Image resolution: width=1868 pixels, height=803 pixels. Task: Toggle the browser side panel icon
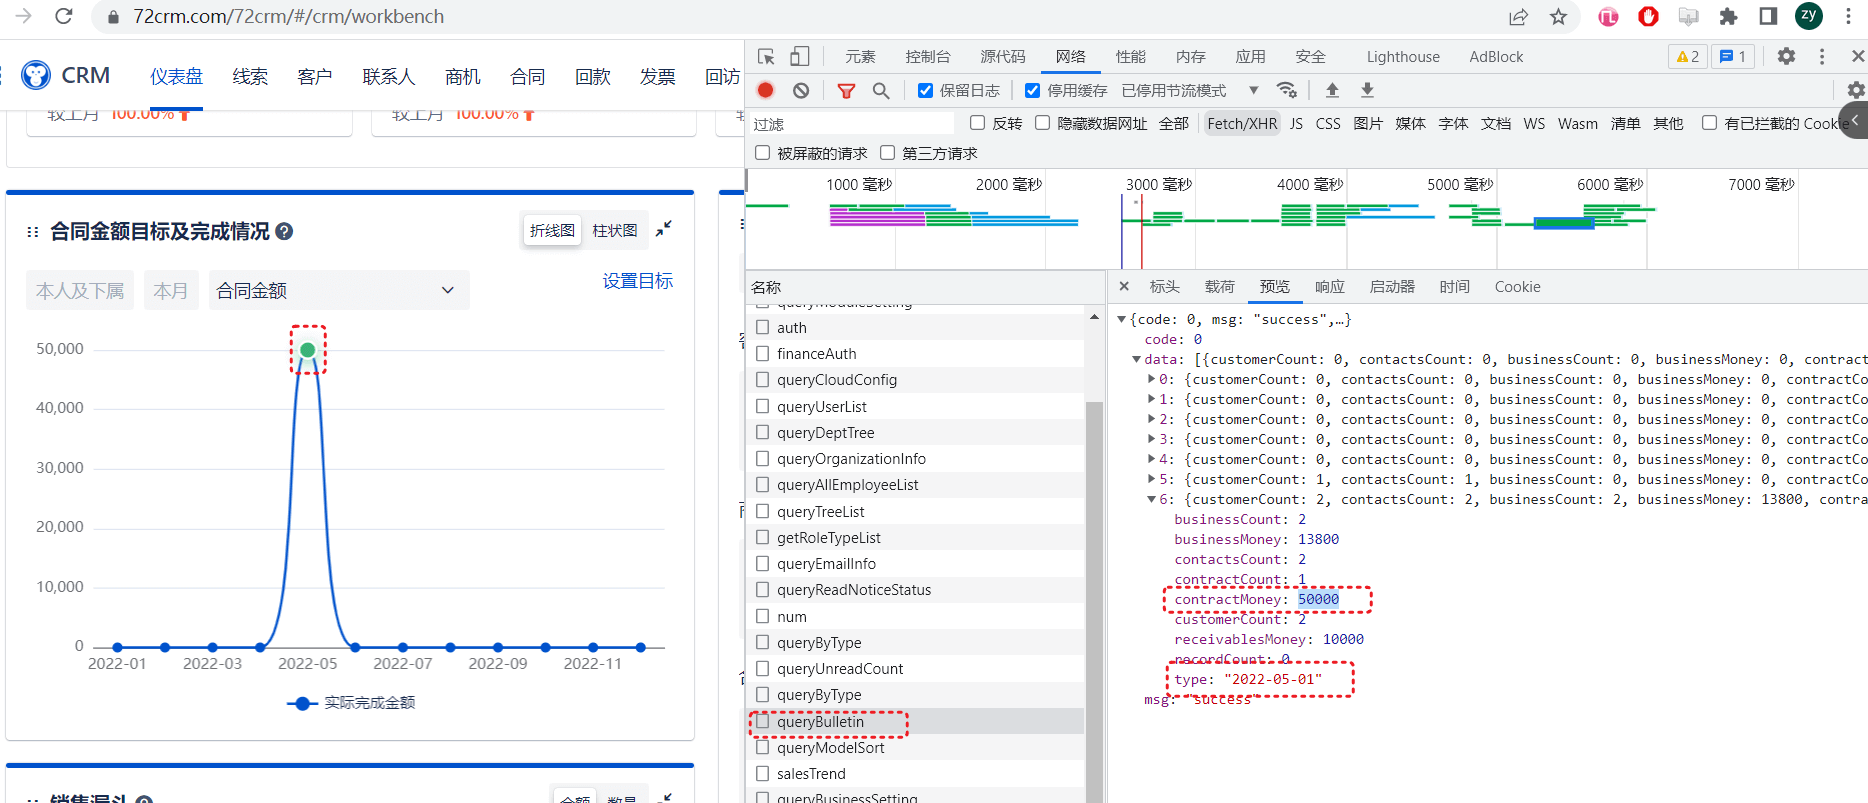pyautogui.click(x=1768, y=16)
